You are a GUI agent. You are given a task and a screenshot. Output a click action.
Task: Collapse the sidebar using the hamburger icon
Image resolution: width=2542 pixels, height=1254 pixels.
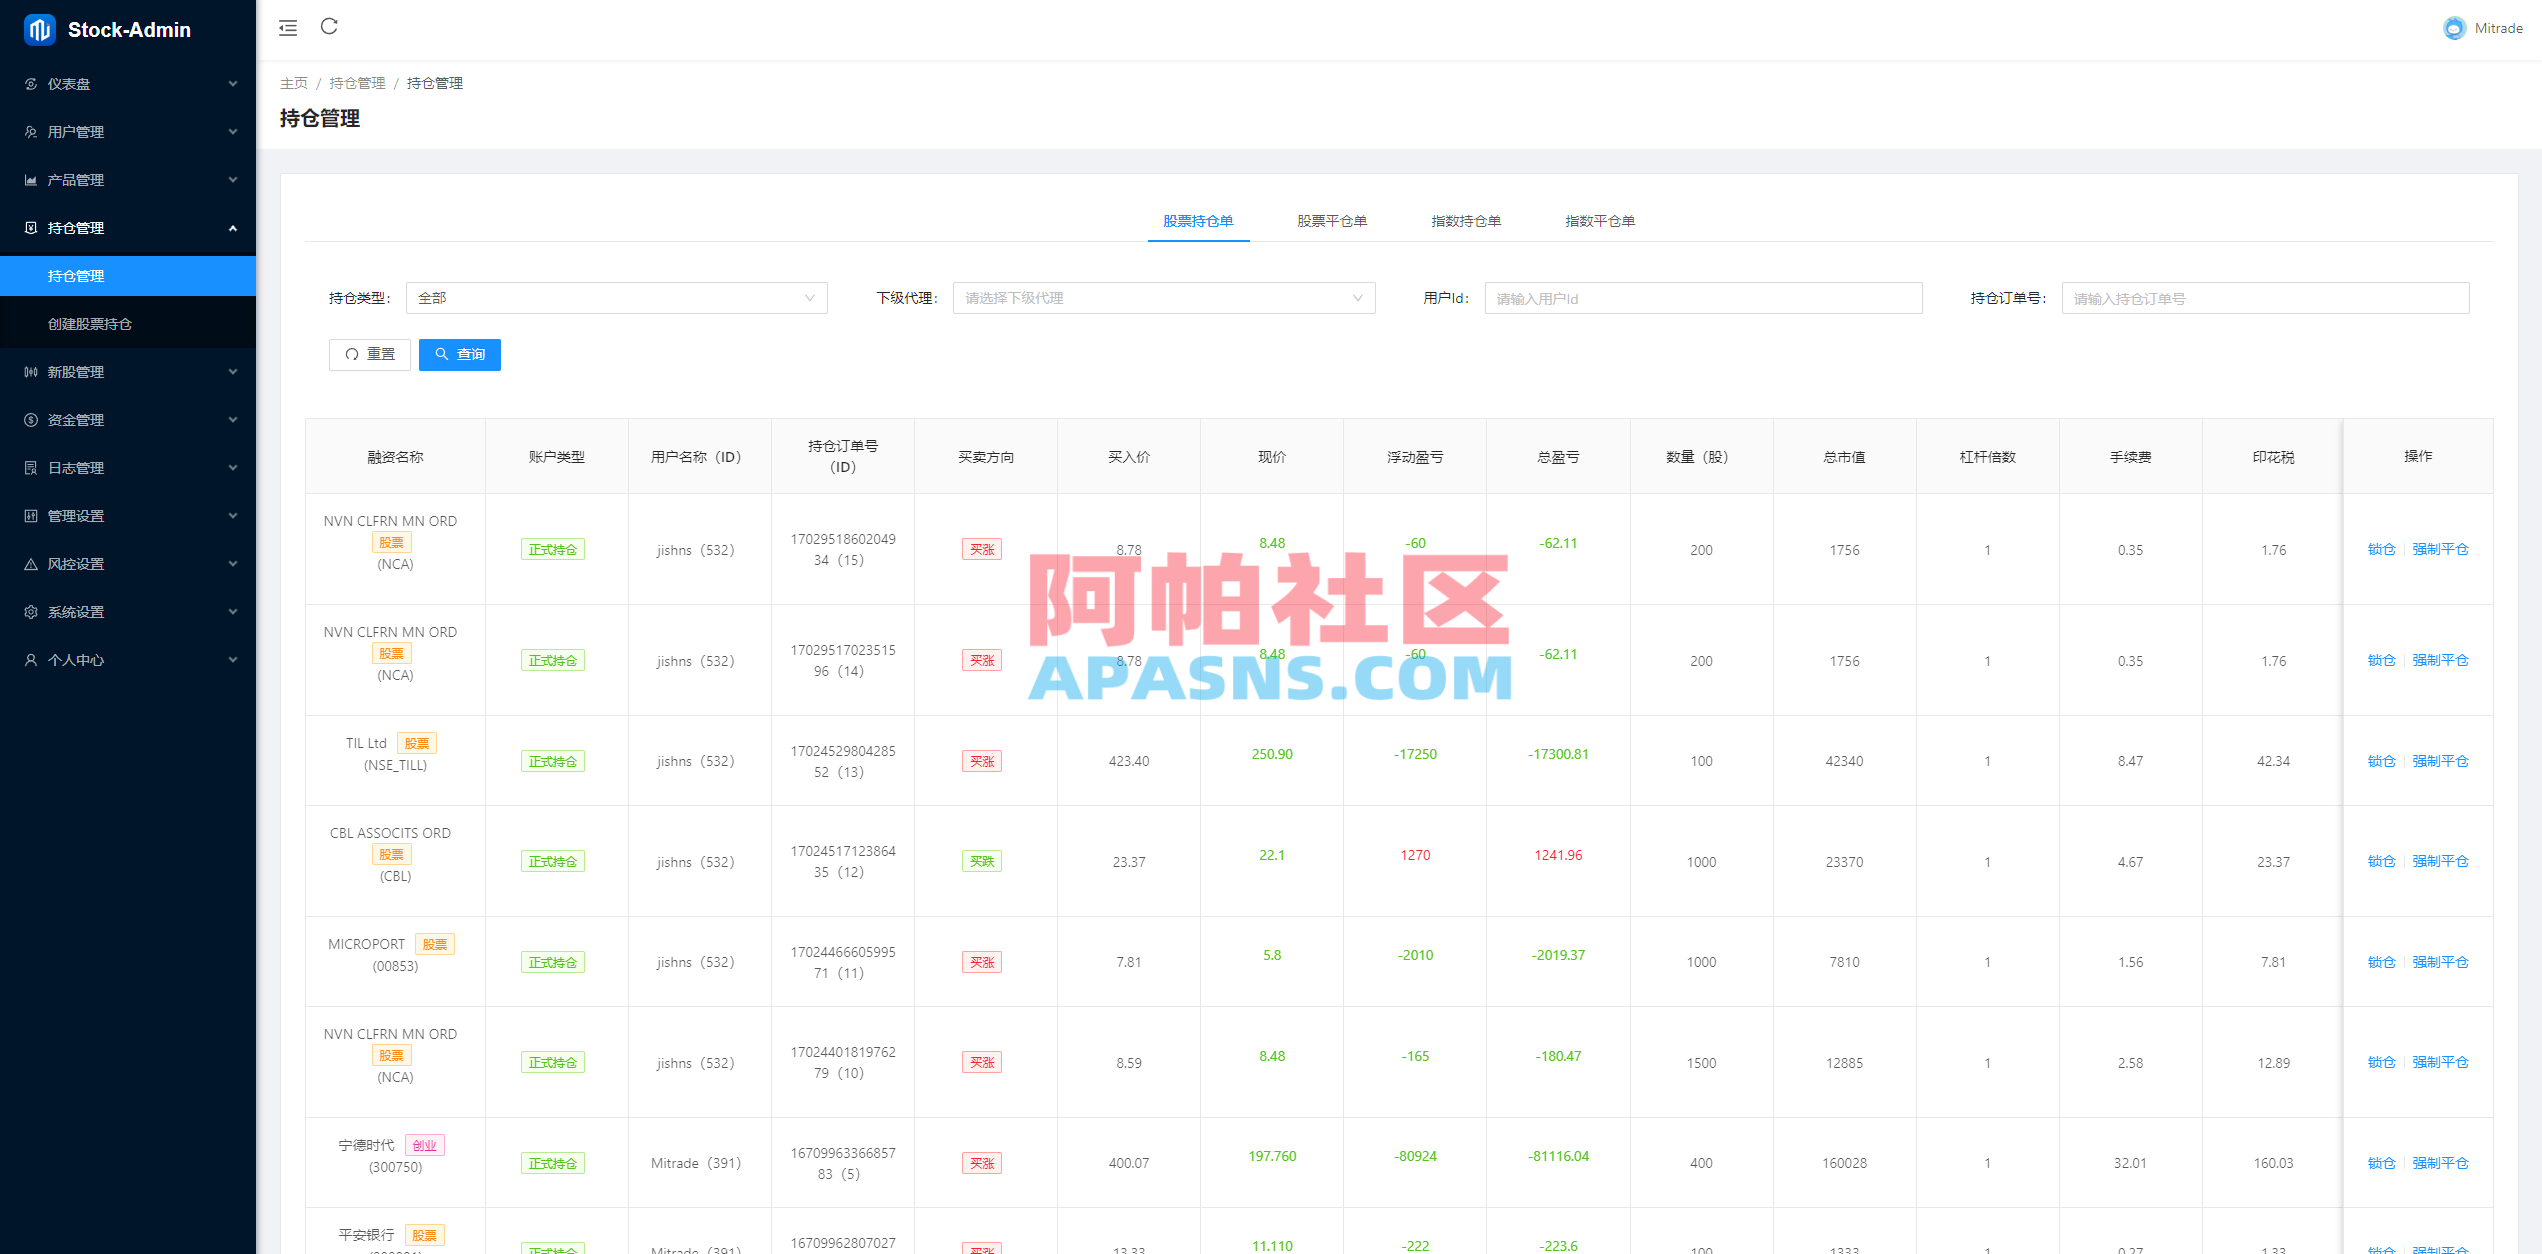tap(287, 28)
